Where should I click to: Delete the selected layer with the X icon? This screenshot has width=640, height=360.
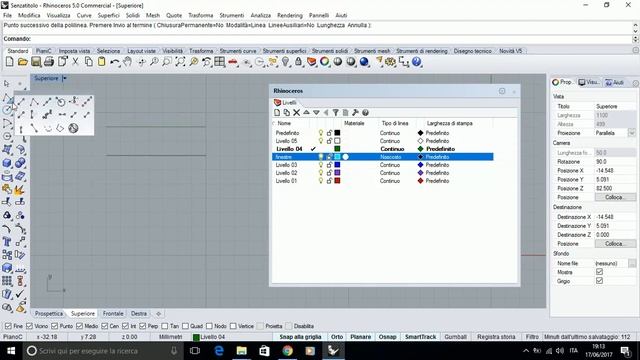tap(297, 113)
